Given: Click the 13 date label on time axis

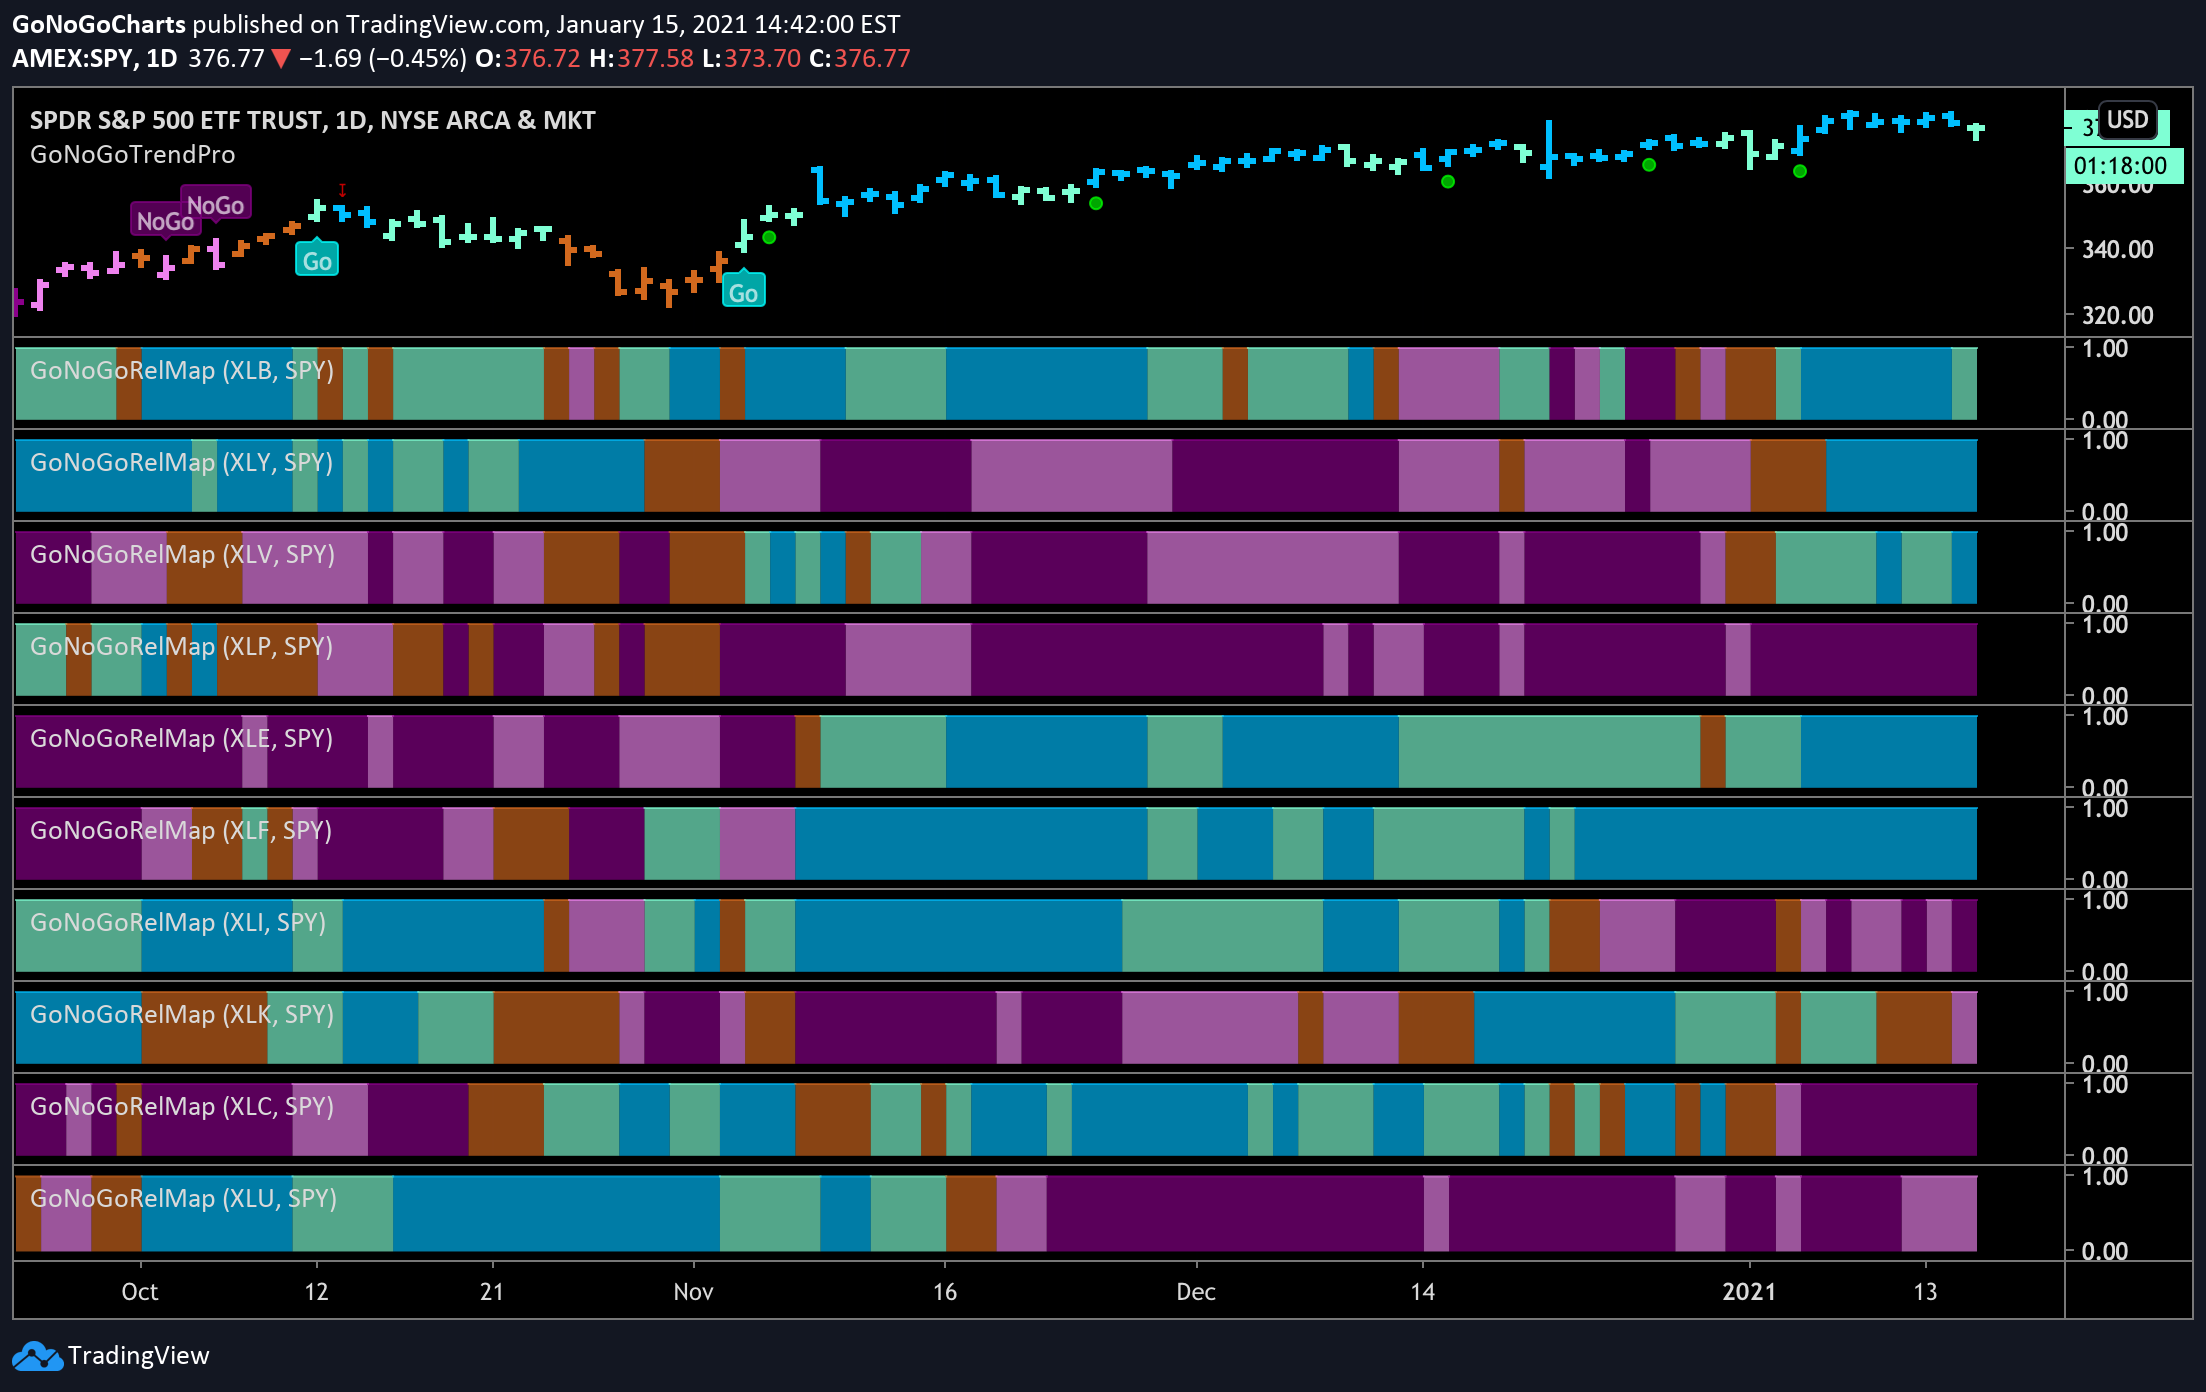Looking at the screenshot, I should [1925, 1292].
